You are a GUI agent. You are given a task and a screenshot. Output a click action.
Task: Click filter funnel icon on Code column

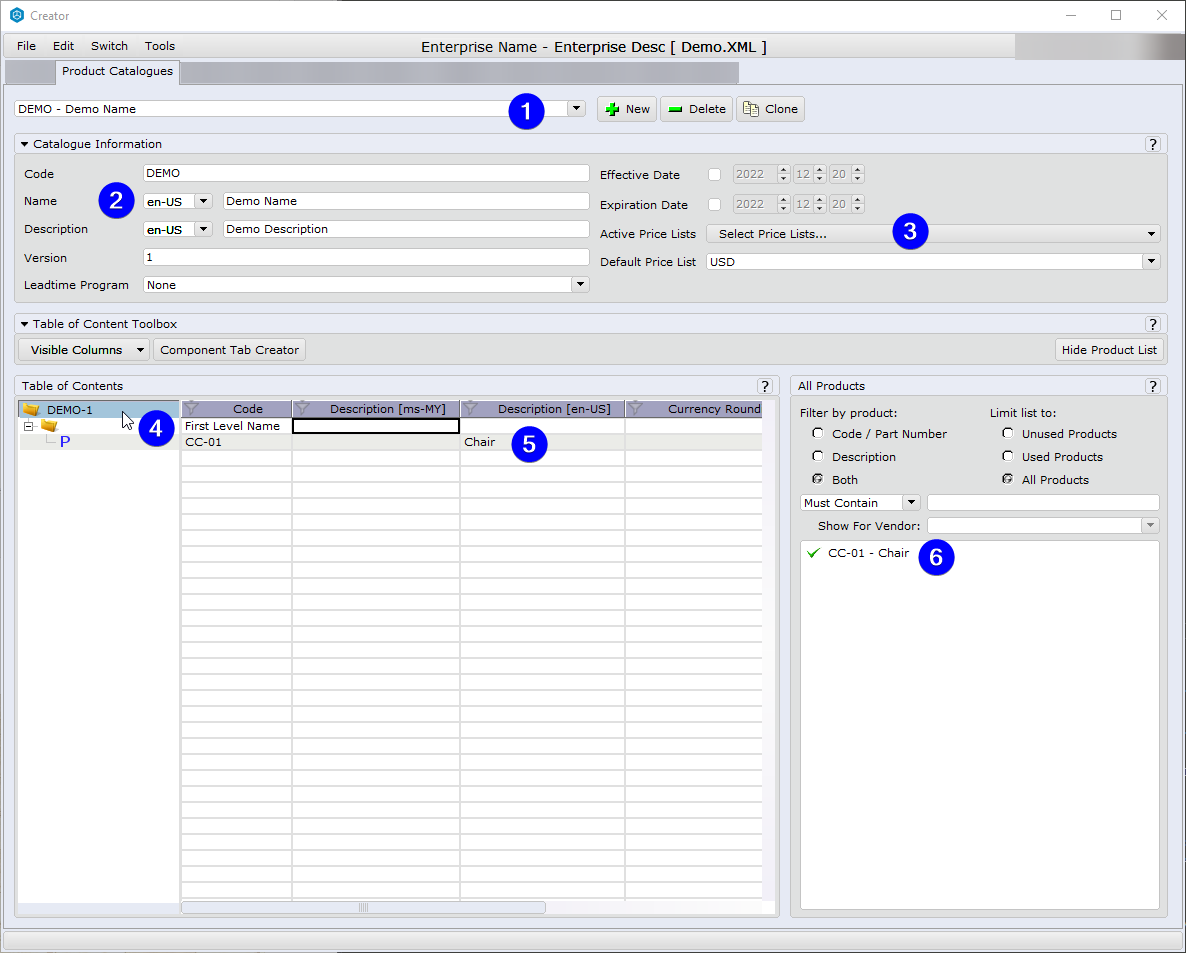coord(191,408)
